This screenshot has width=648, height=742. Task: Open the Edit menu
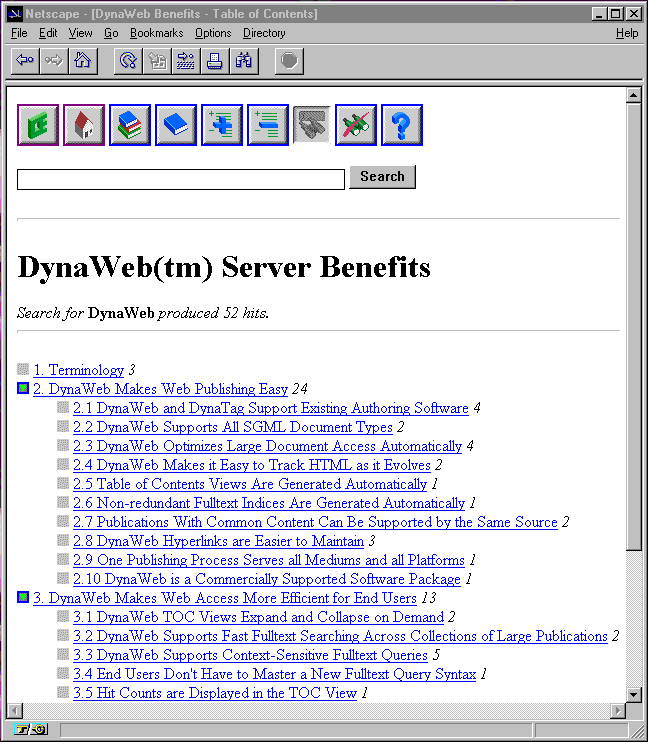click(48, 33)
